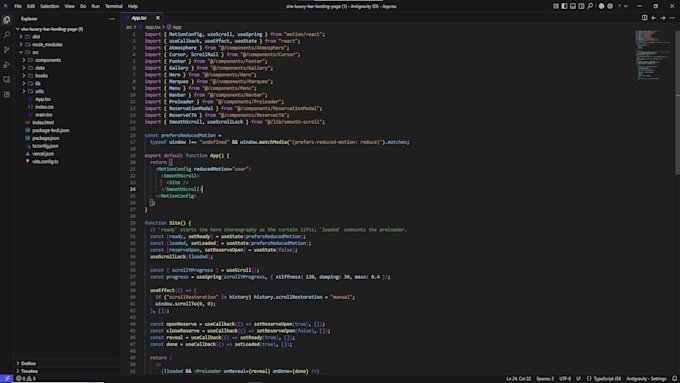Toggle the bottom panel visibility
The image size is (680, 383).
tap(573, 6)
